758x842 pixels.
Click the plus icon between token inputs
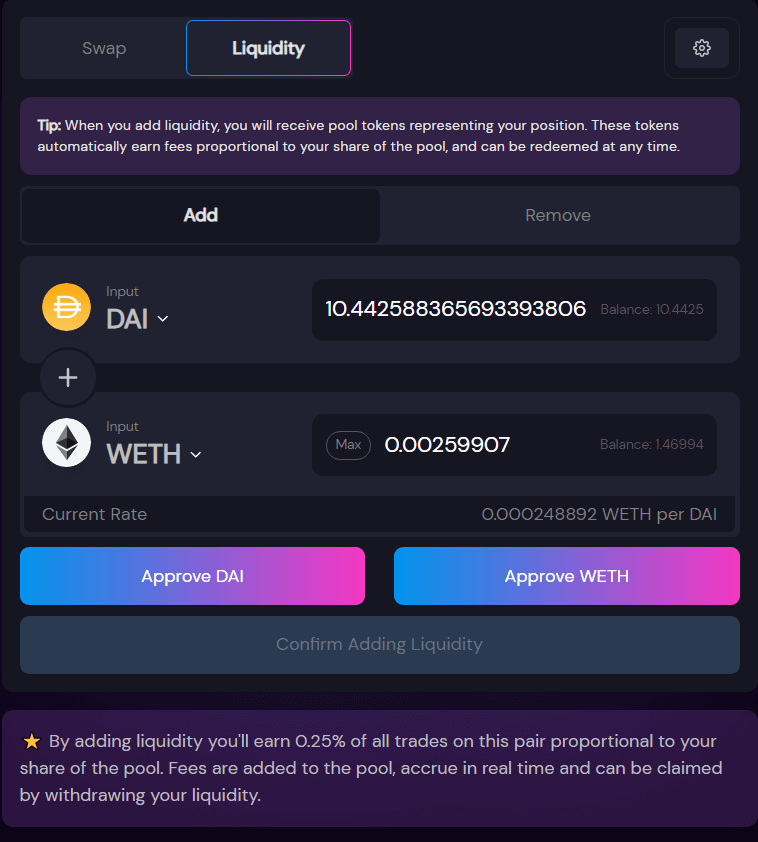coord(67,377)
